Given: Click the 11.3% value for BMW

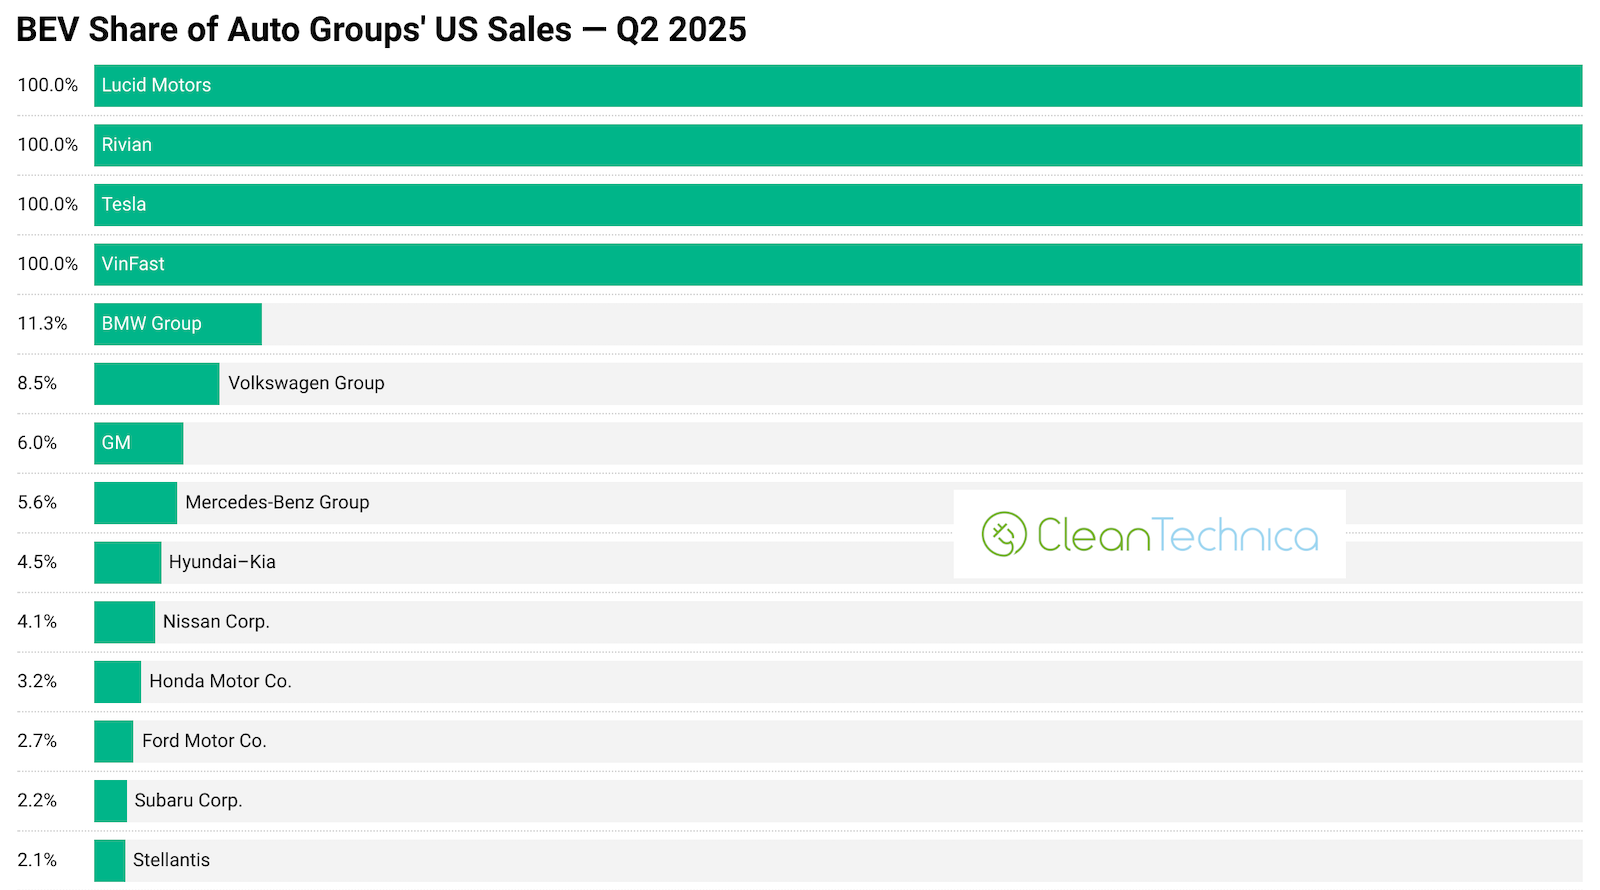Looking at the screenshot, I should [x=42, y=324].
